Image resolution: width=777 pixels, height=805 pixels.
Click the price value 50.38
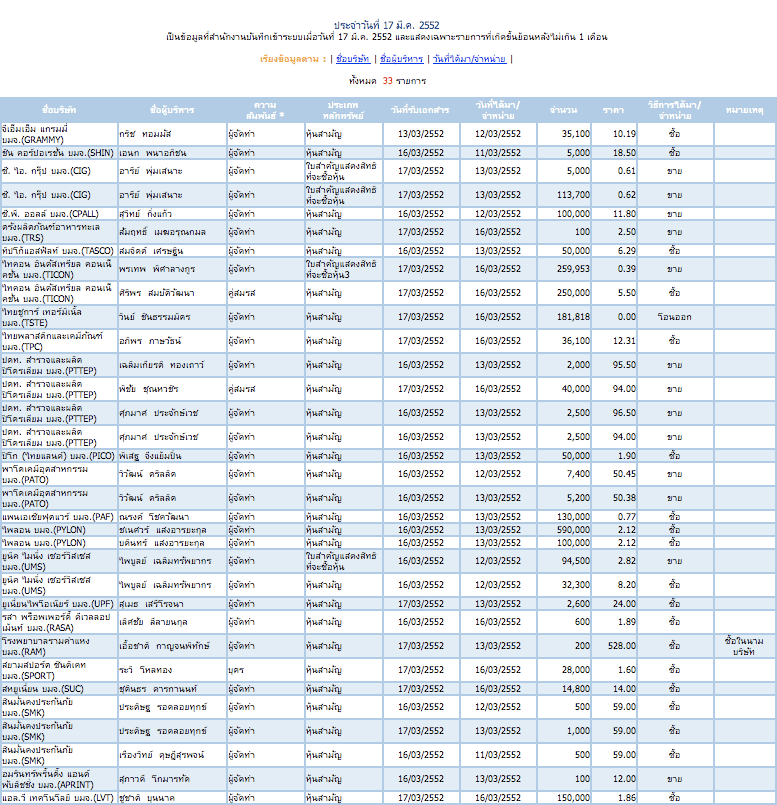624,498
